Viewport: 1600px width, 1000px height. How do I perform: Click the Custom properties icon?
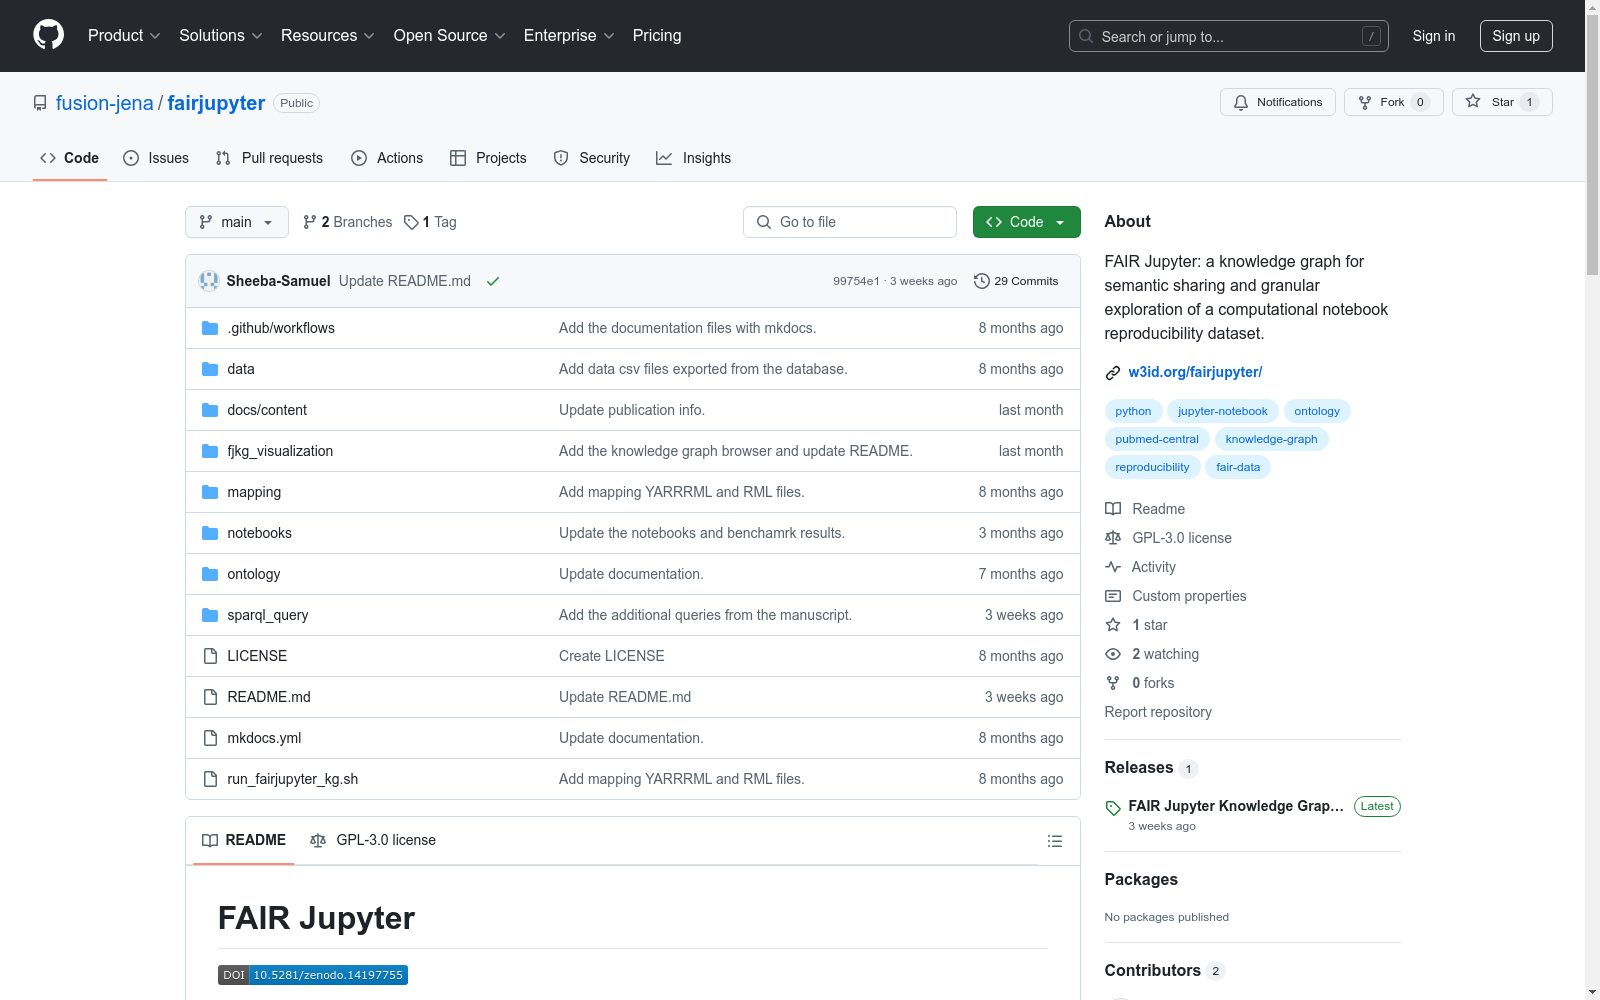pyautogui.click(x=1113, y=596)
